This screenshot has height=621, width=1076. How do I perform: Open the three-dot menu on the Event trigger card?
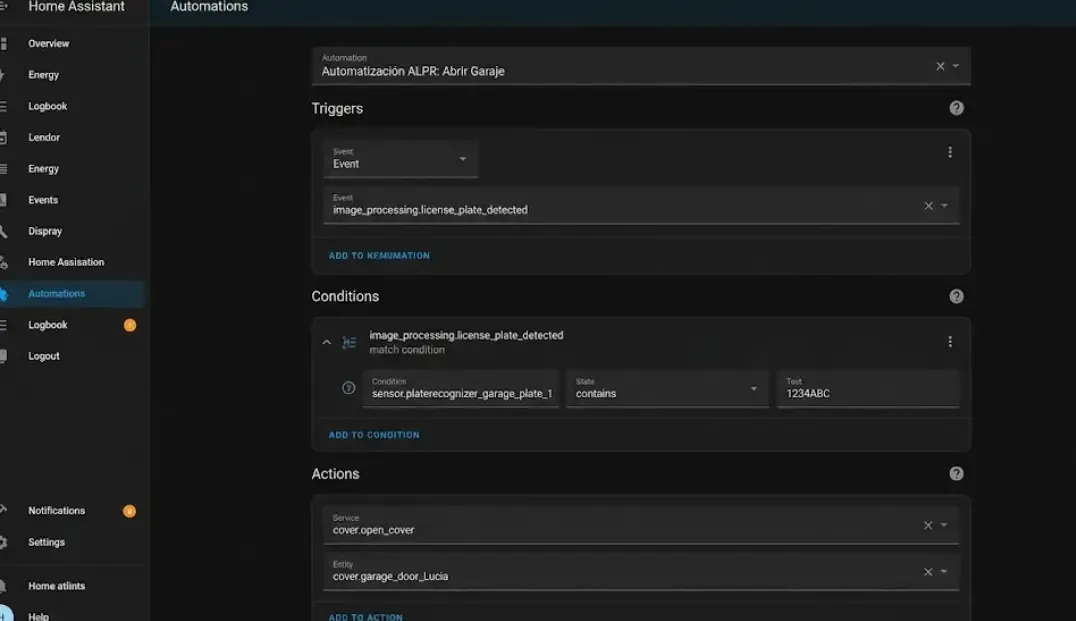(x=950, y=151)
